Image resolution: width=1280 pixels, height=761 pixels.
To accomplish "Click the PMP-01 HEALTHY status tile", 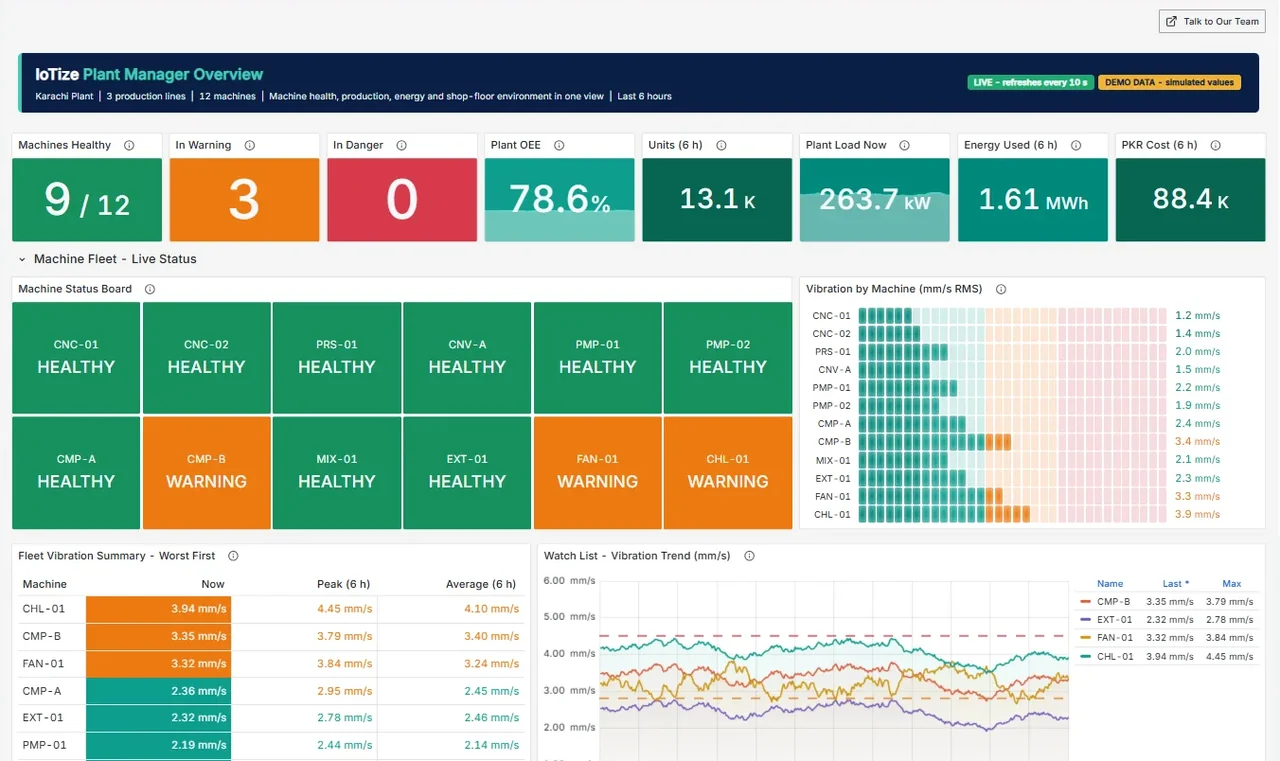I will [598, 358].
